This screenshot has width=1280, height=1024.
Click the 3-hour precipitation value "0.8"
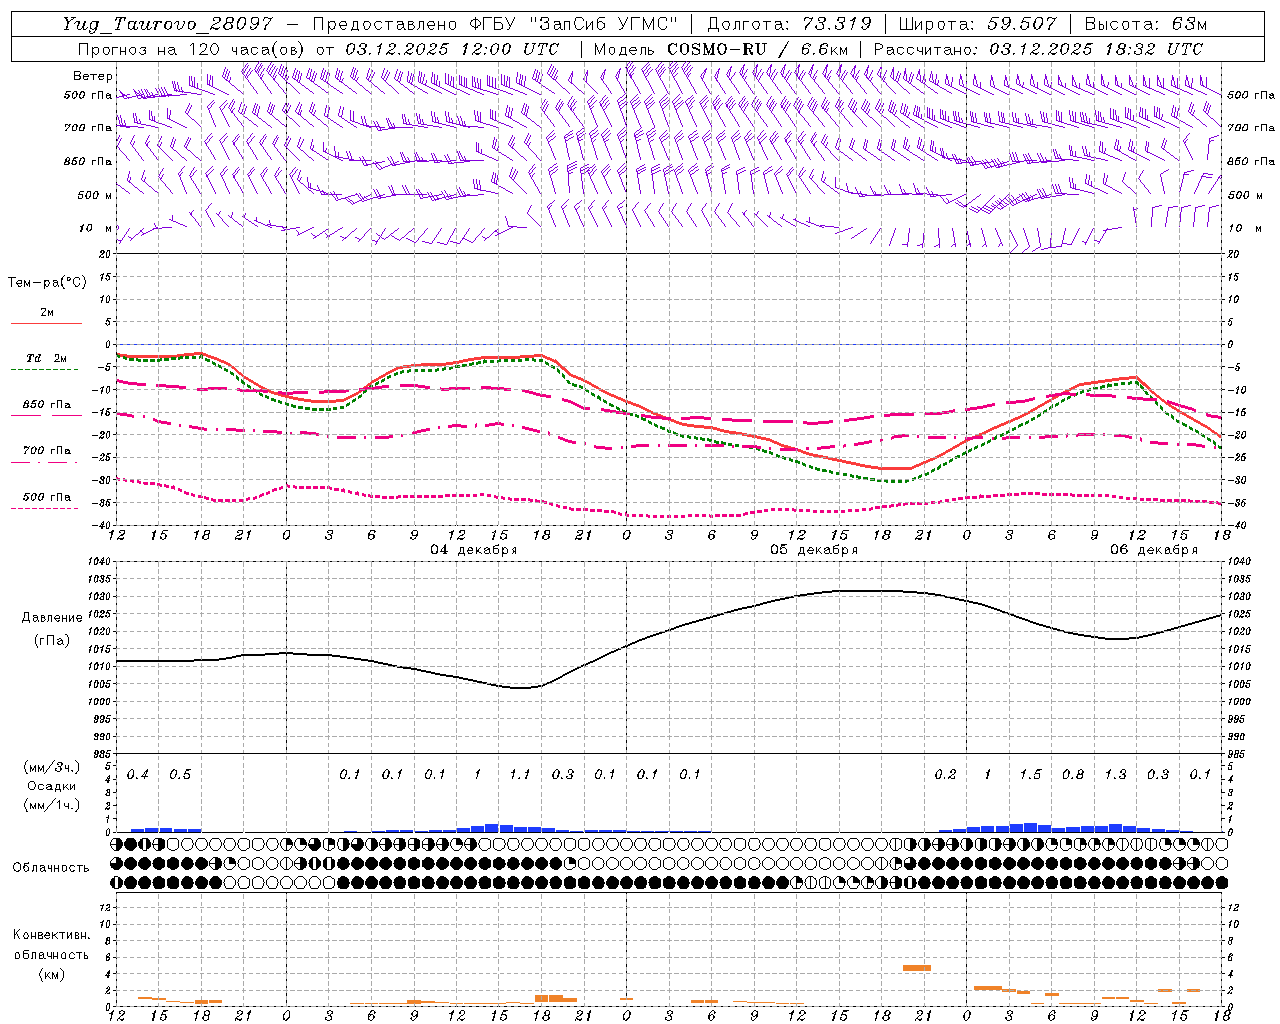pyautogui.click(x=1073, y=774)
